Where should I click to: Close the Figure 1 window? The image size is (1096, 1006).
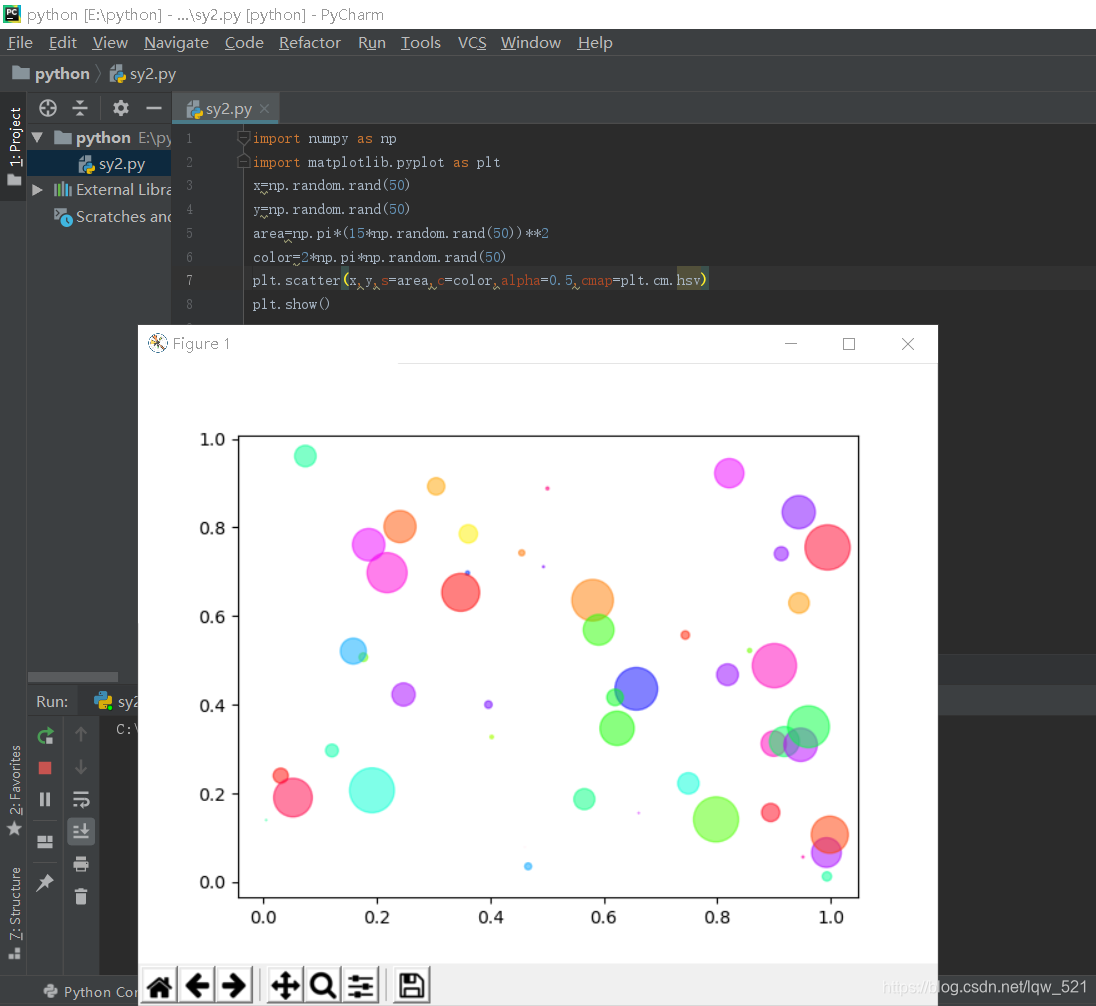pos(907,344)
